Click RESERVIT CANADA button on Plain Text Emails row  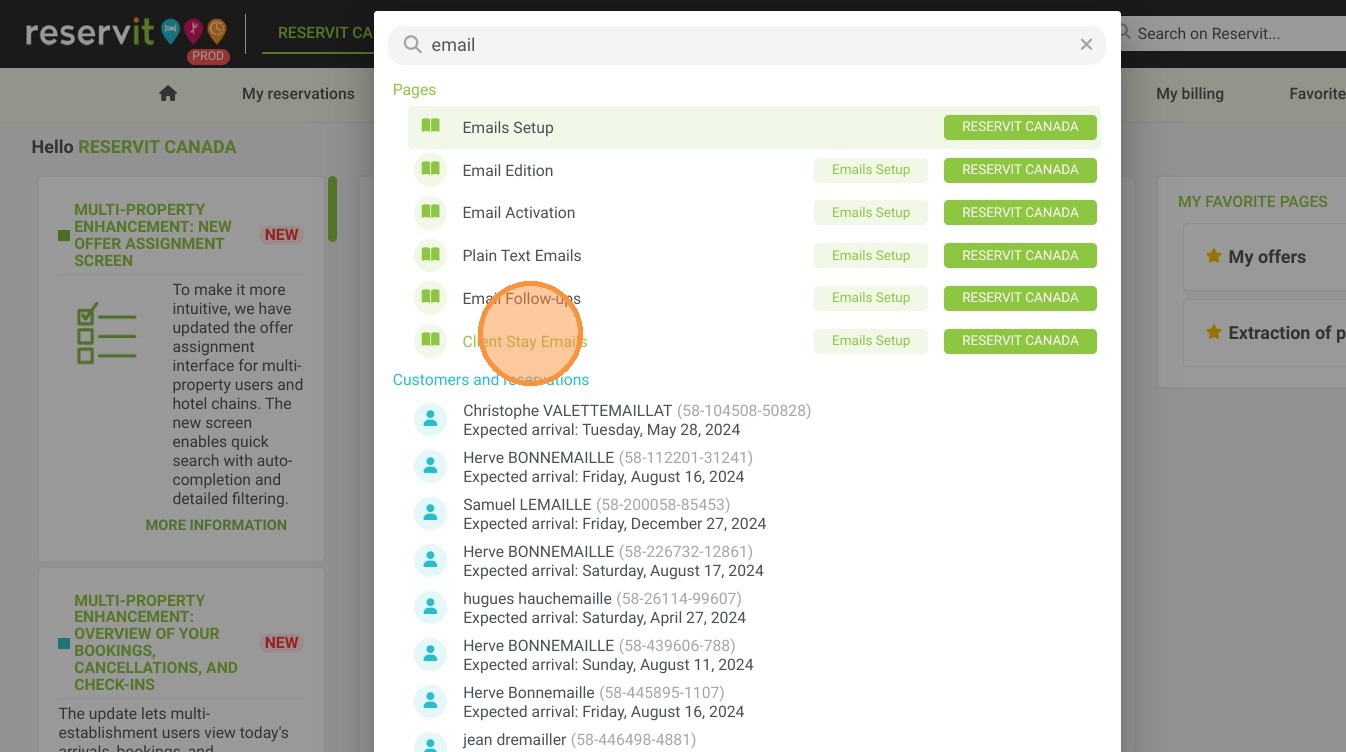(1020, 255)
